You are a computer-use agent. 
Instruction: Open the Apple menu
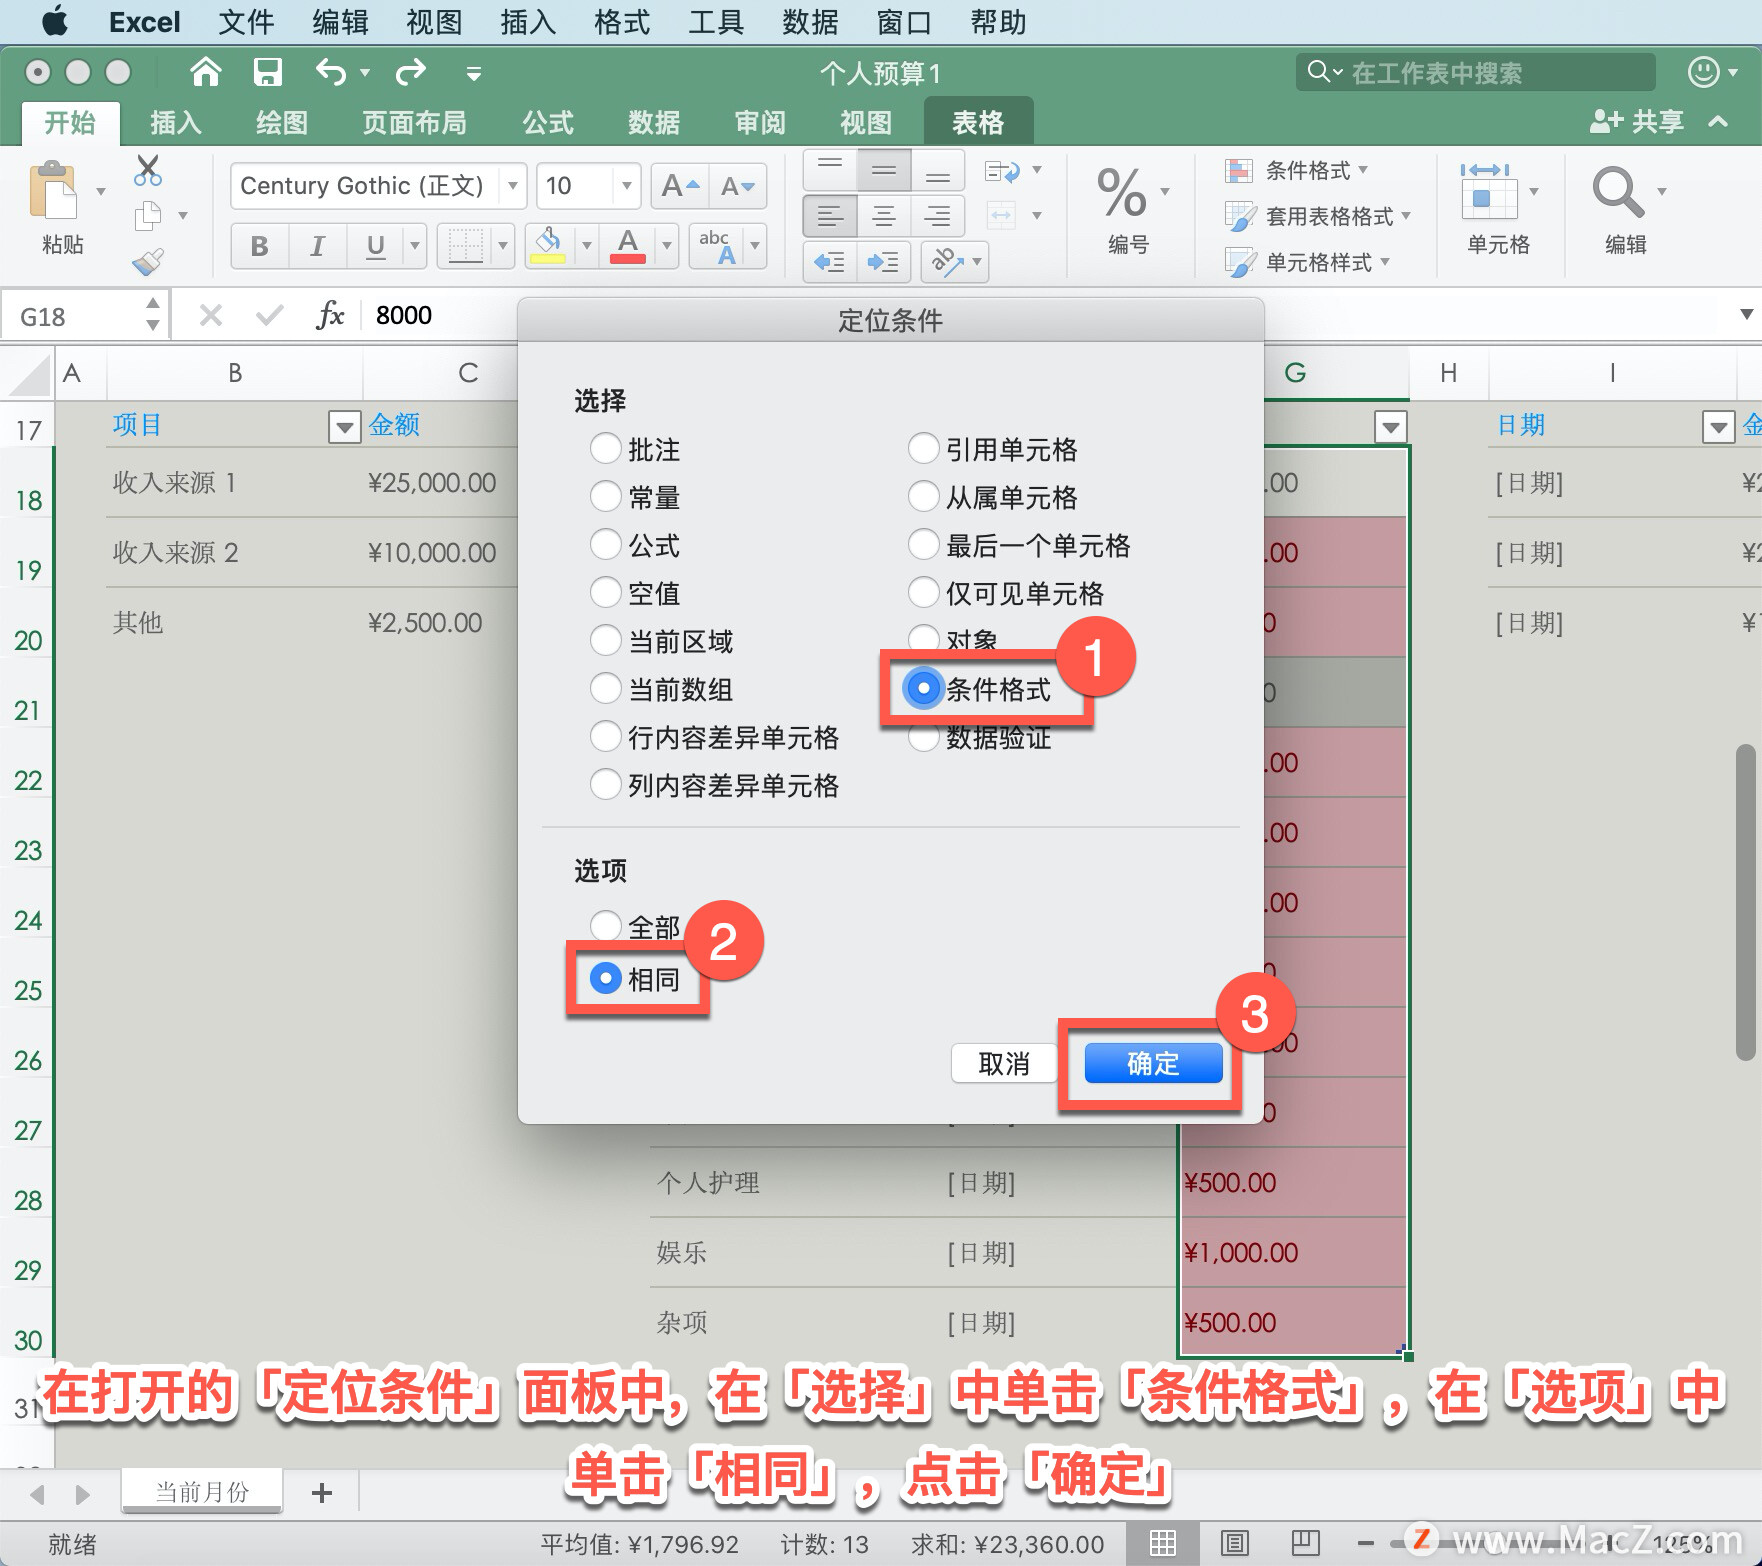pyautogui.click(x=55, y=21)
